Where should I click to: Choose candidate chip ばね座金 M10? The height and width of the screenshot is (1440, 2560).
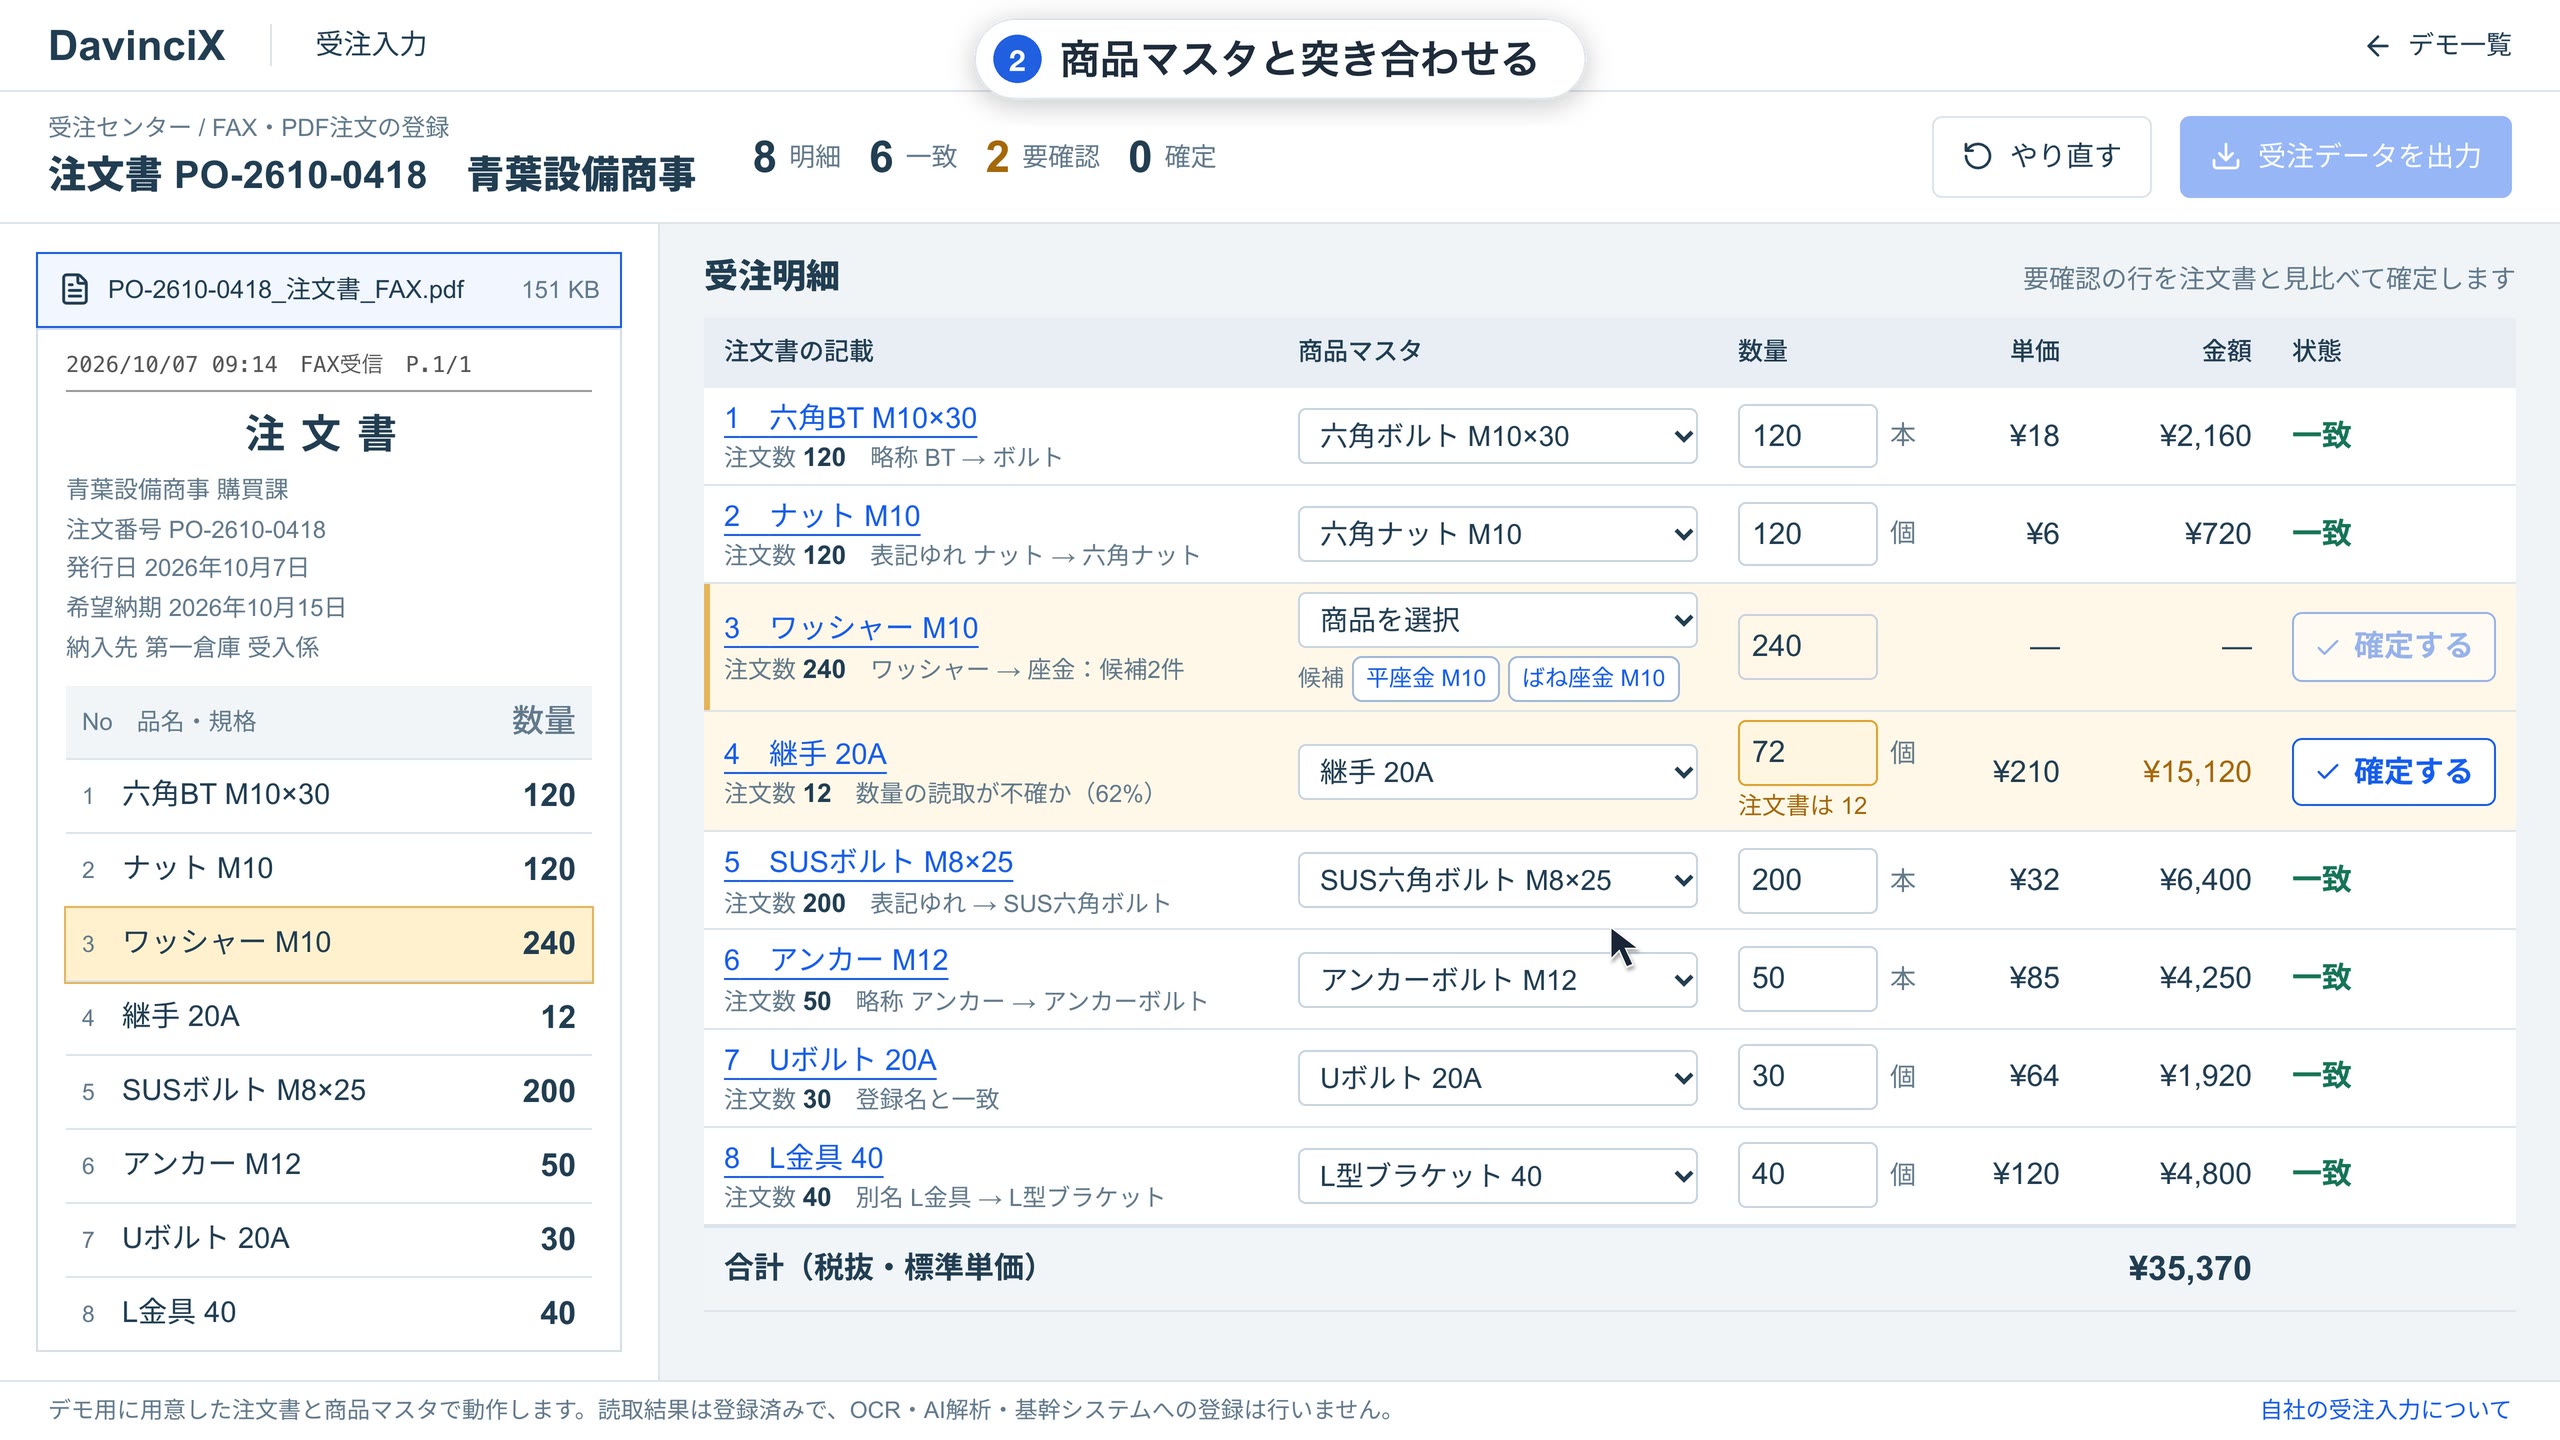click(1593, 678)
